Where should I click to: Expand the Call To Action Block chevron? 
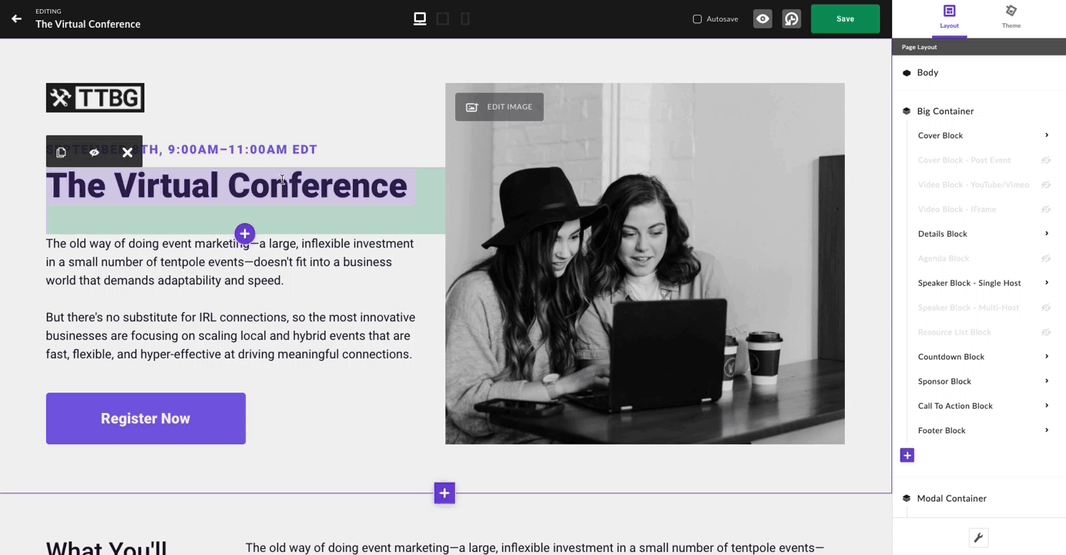[1046, 405]
